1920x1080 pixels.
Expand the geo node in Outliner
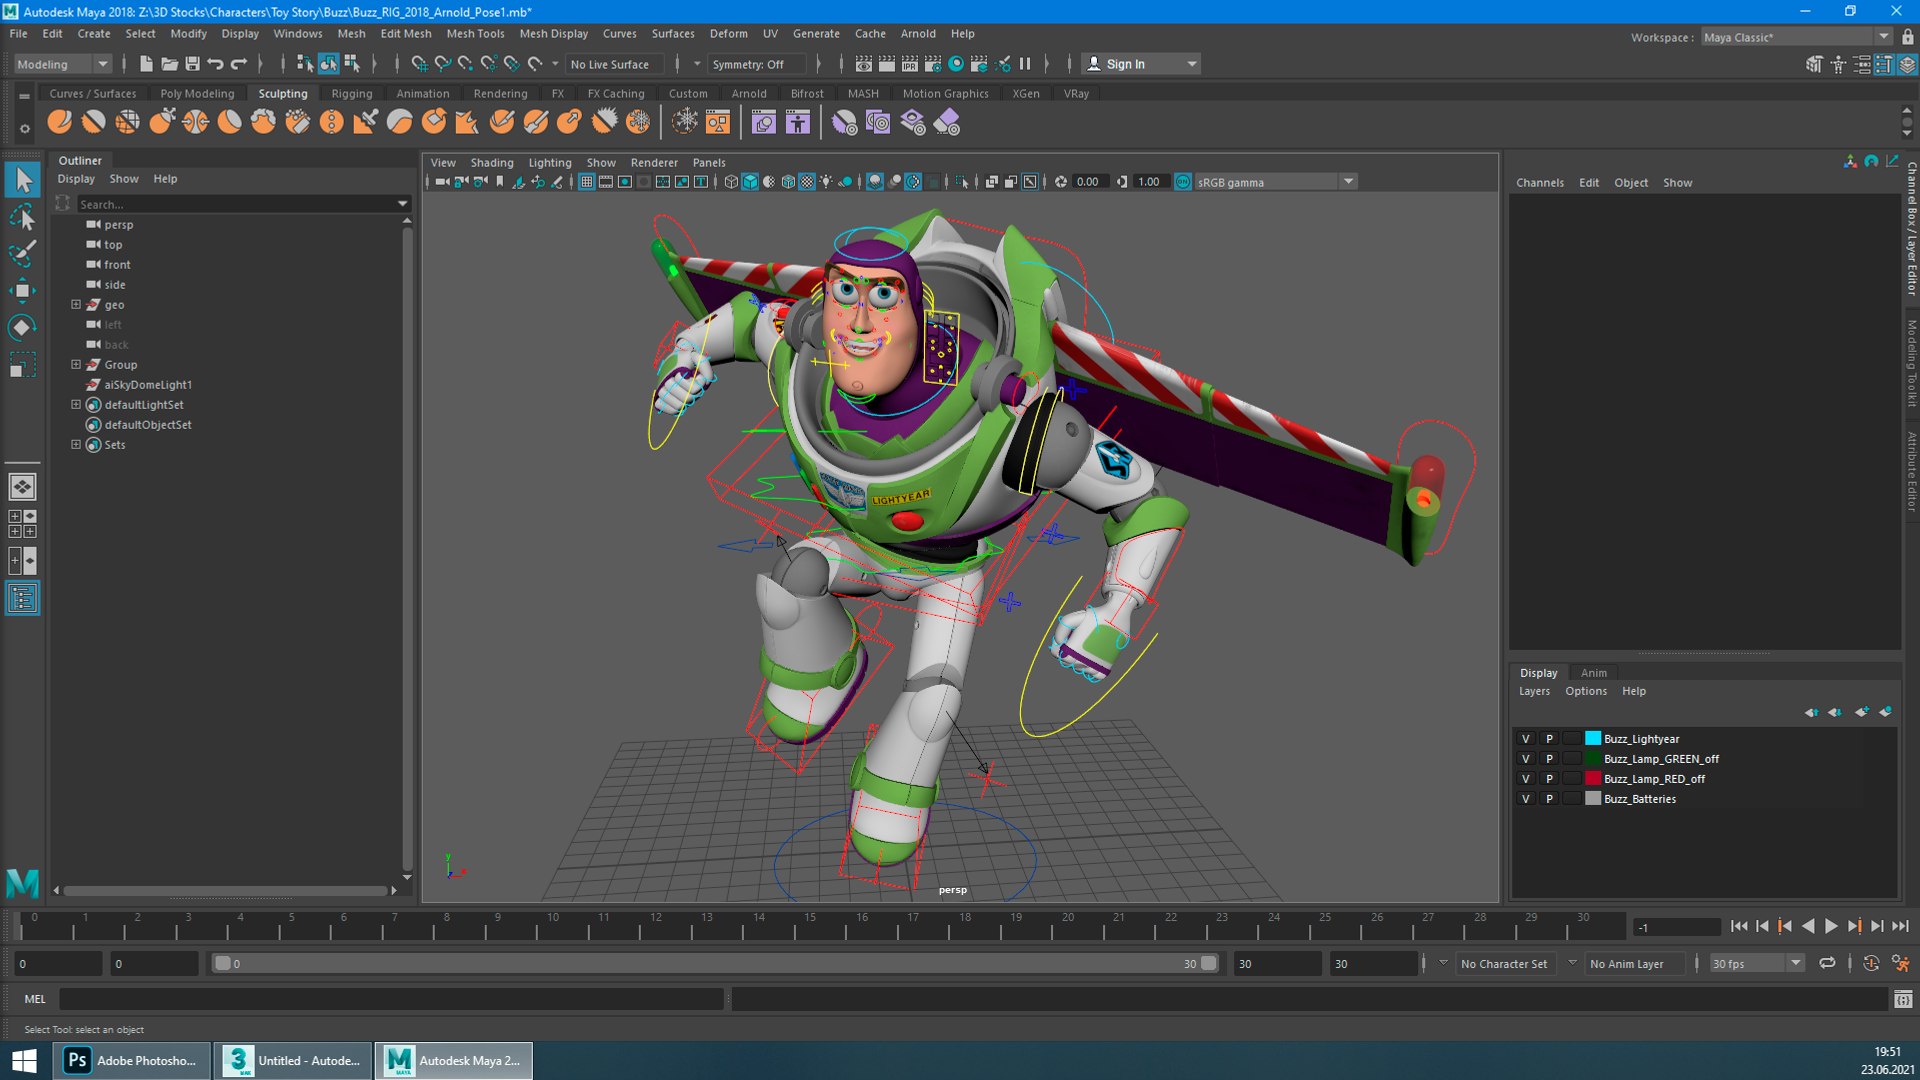coord(76,305)
